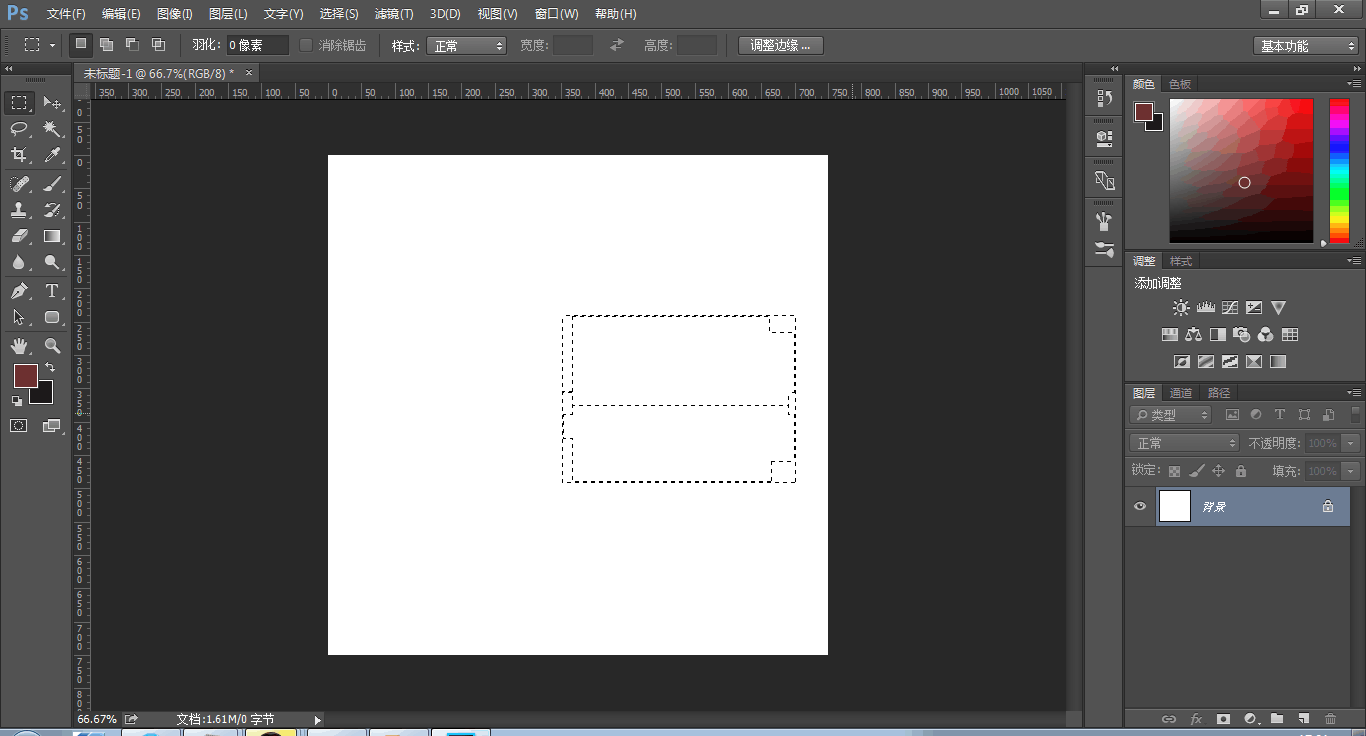
Task: Open the 文件(F) menu
Action: pos(66,14)
